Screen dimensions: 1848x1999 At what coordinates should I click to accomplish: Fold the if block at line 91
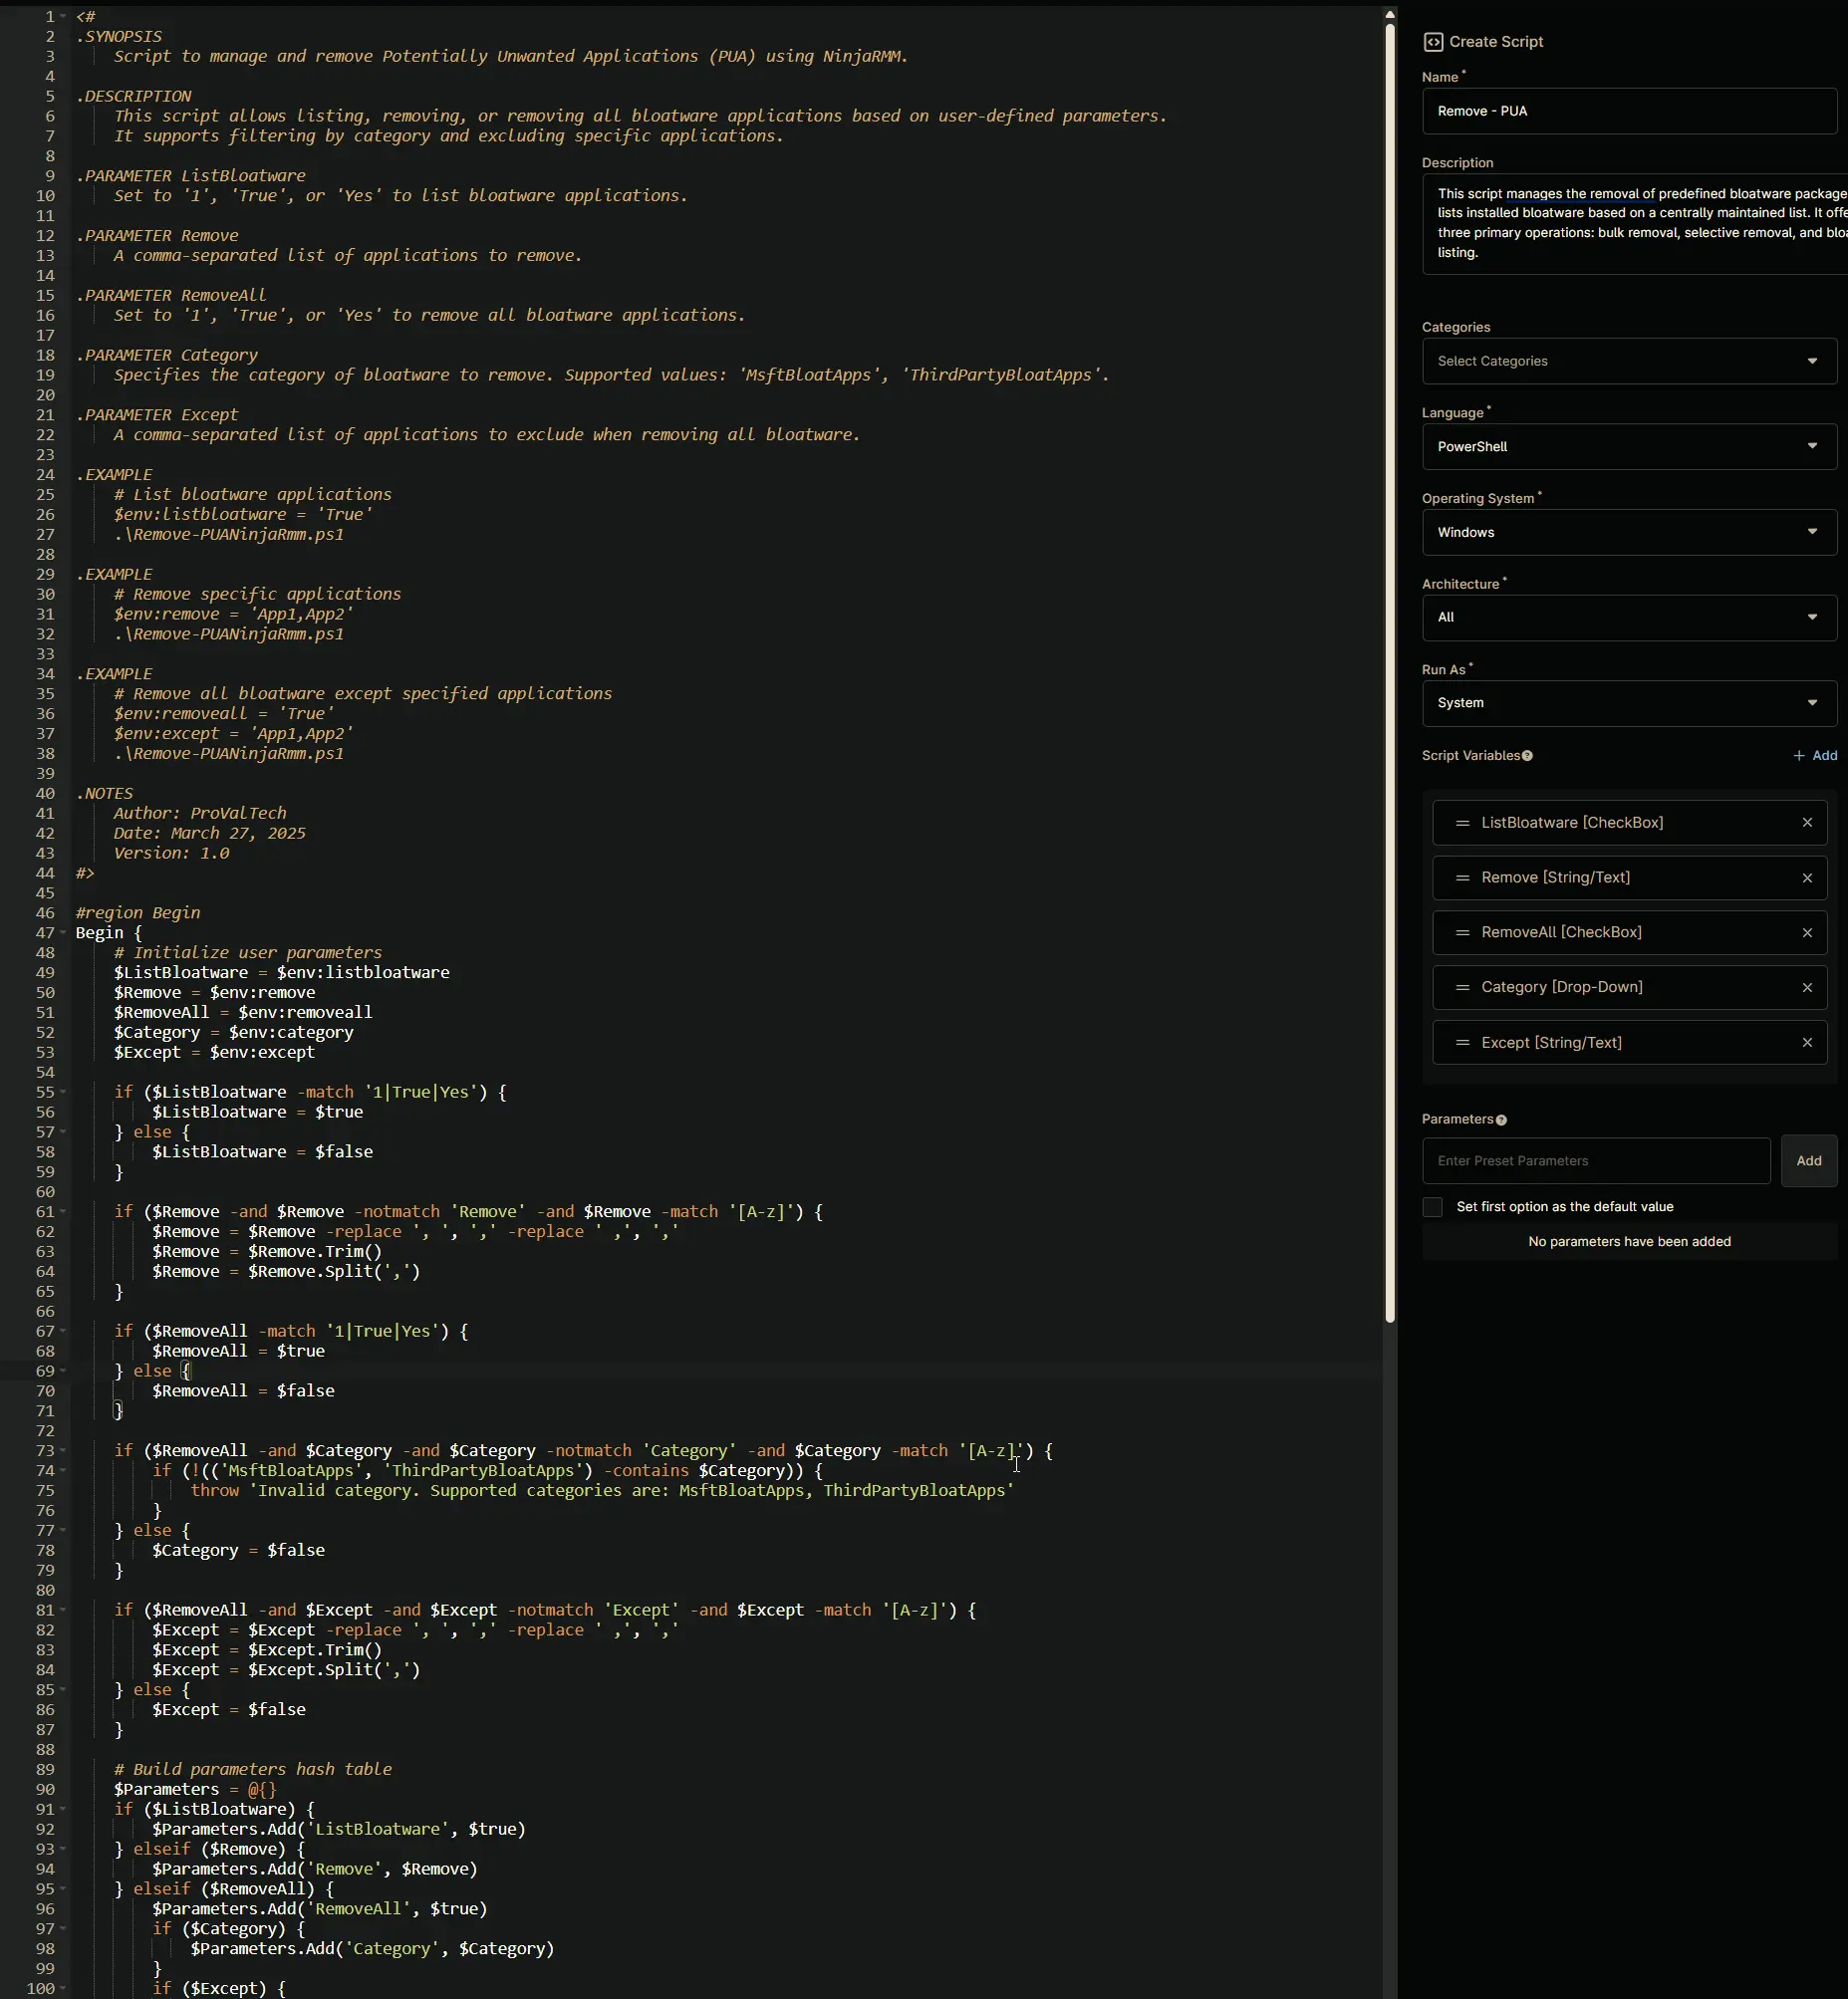click(x=64, y=1809)
